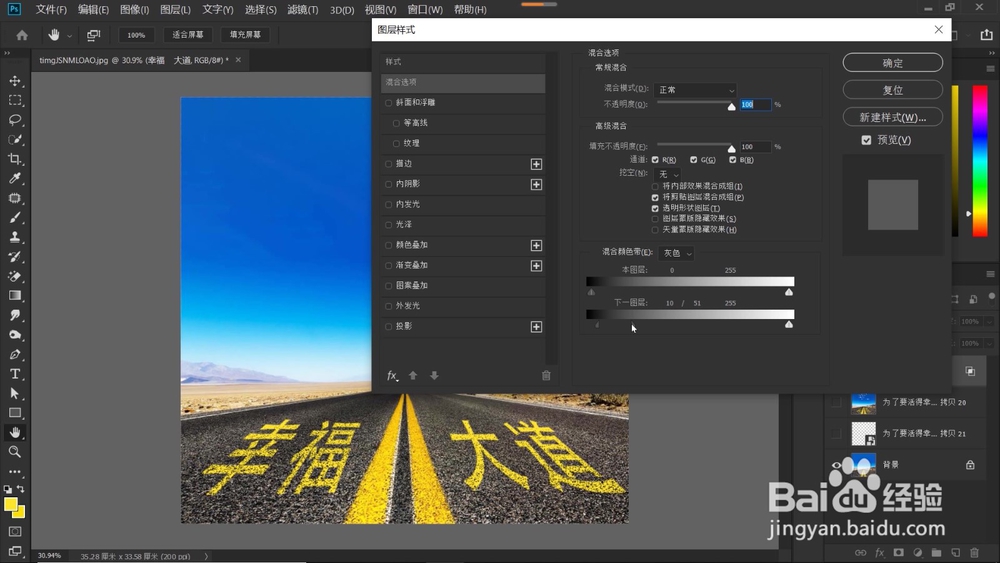Add another Stroke effect with plus icon
The width and height of the screenshot is (1000, 563).
(536, 165)
